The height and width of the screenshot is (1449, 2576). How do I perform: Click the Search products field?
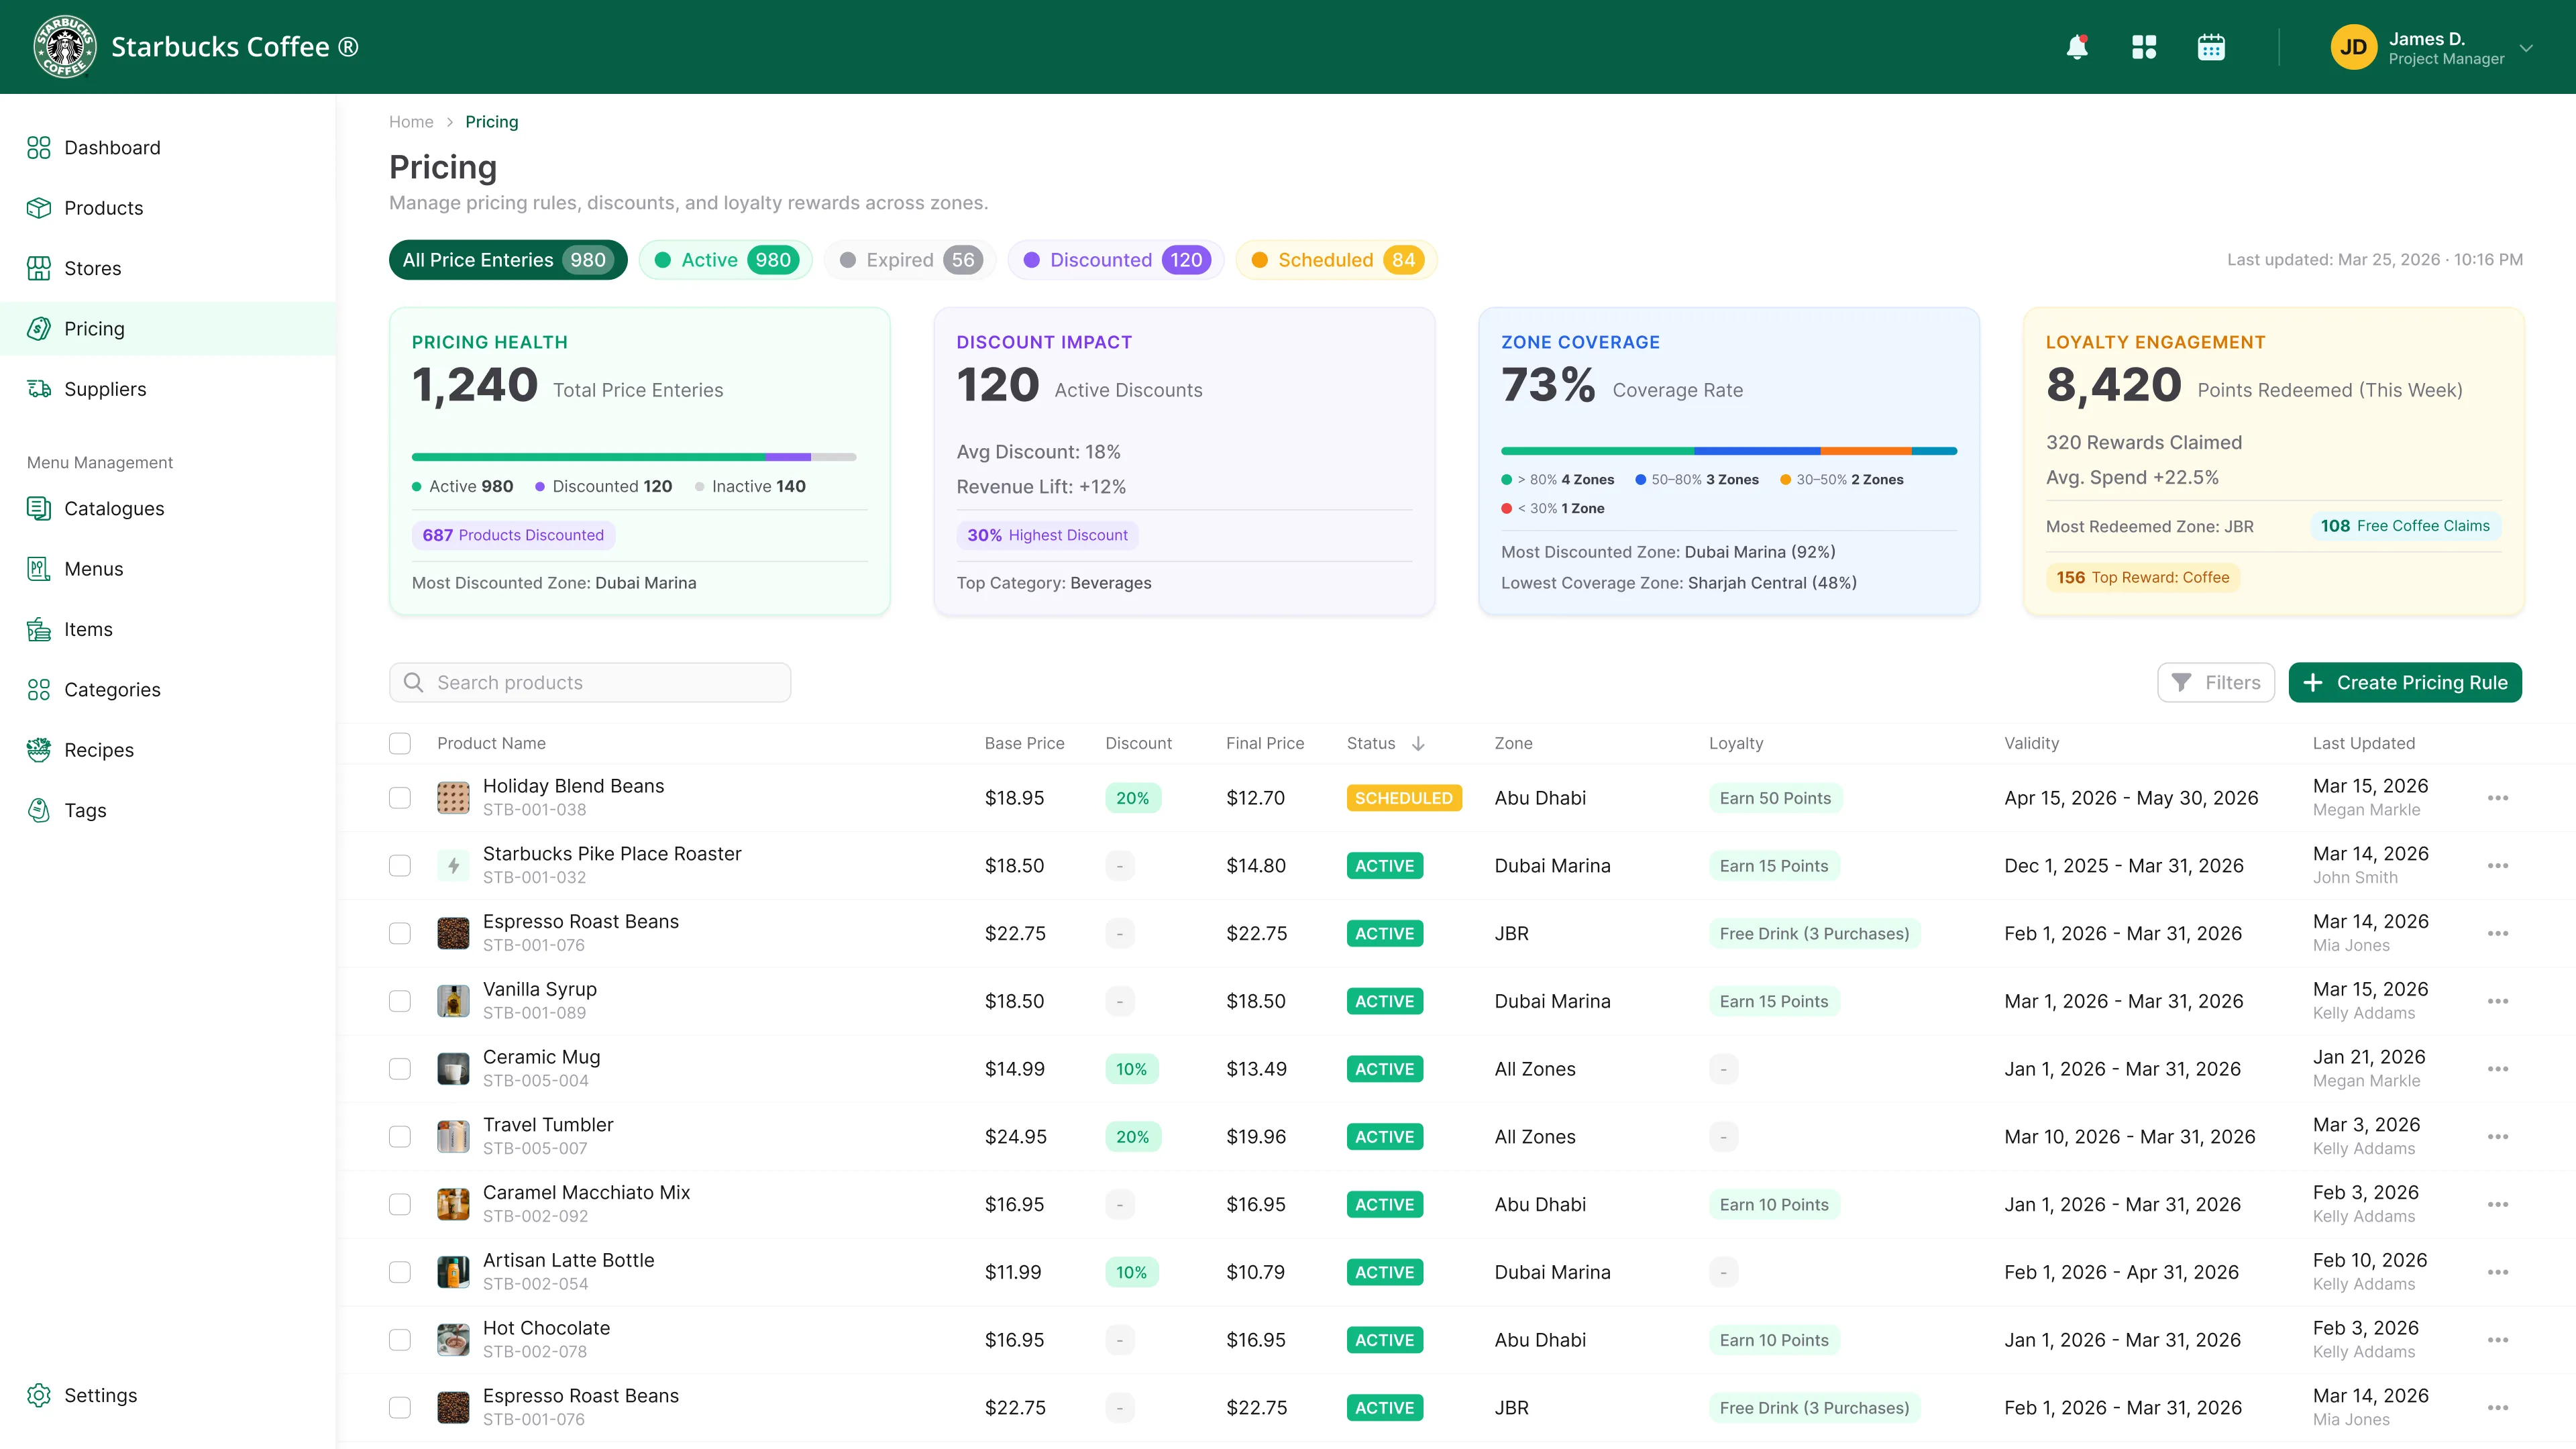pyautogui.click(x=590, y=683)
